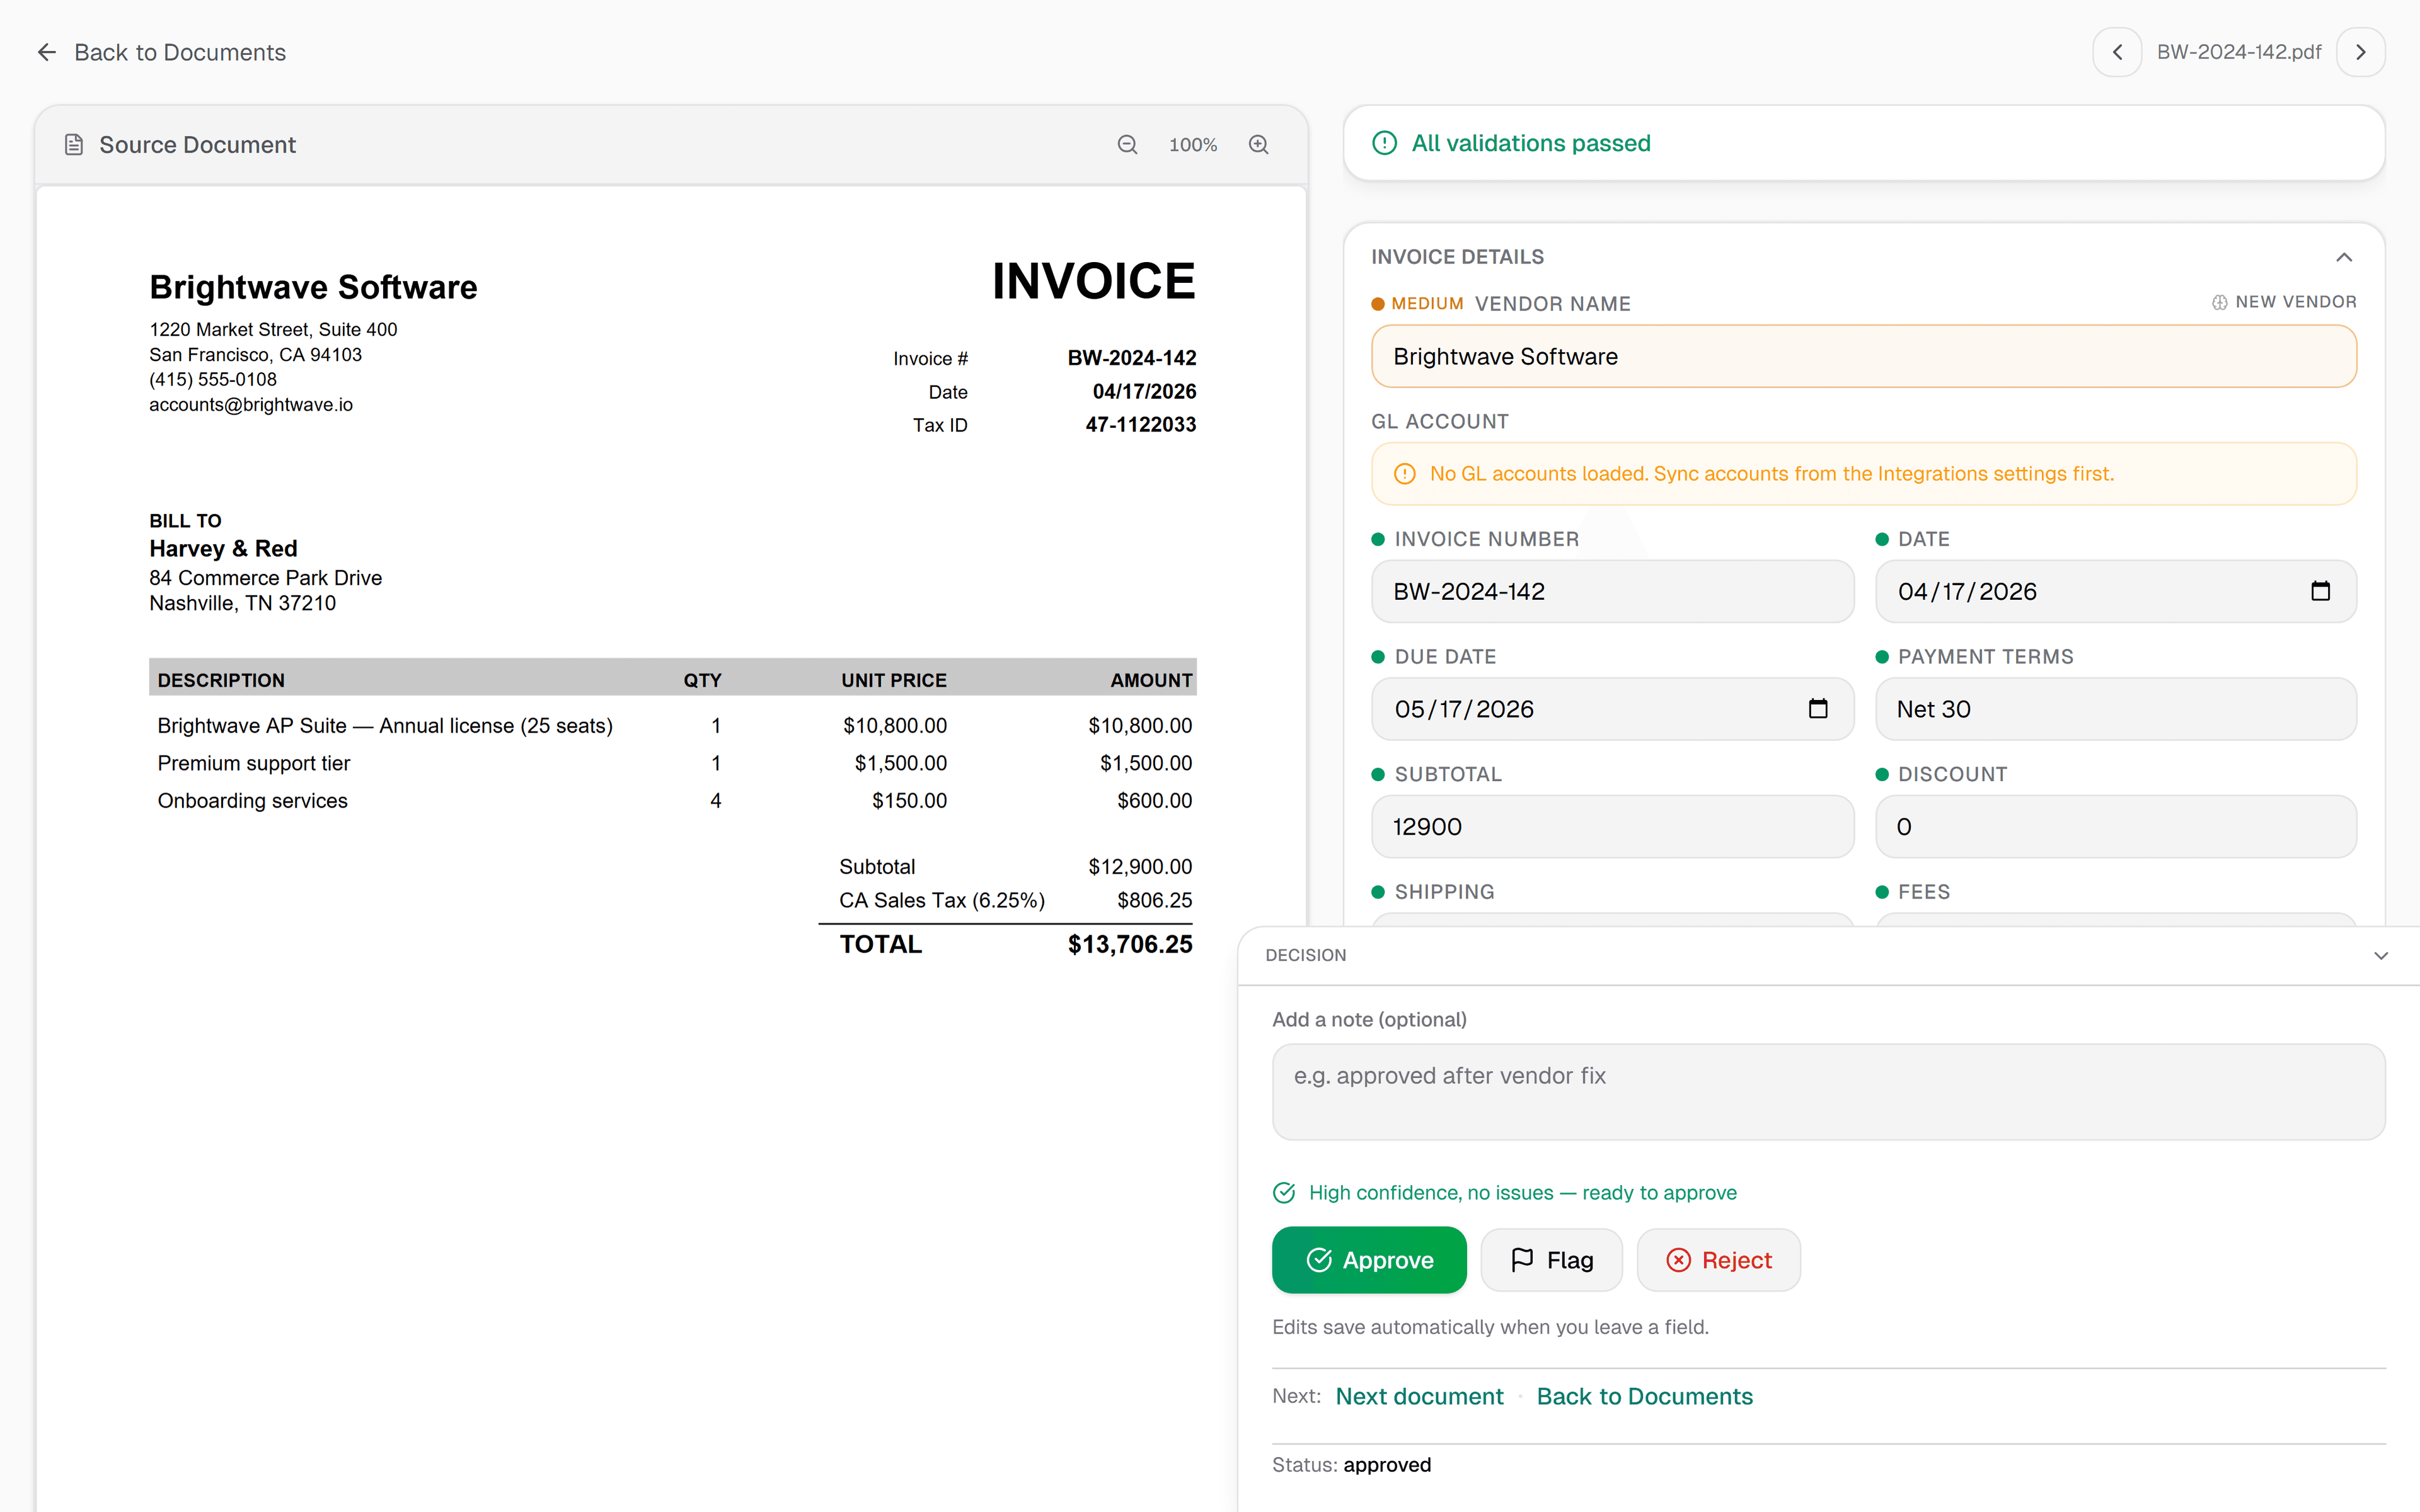Click the CA Sales Tax amount $806.25
The height and width of the screenshot is (1512, 2420).
tap(1154, 900)
